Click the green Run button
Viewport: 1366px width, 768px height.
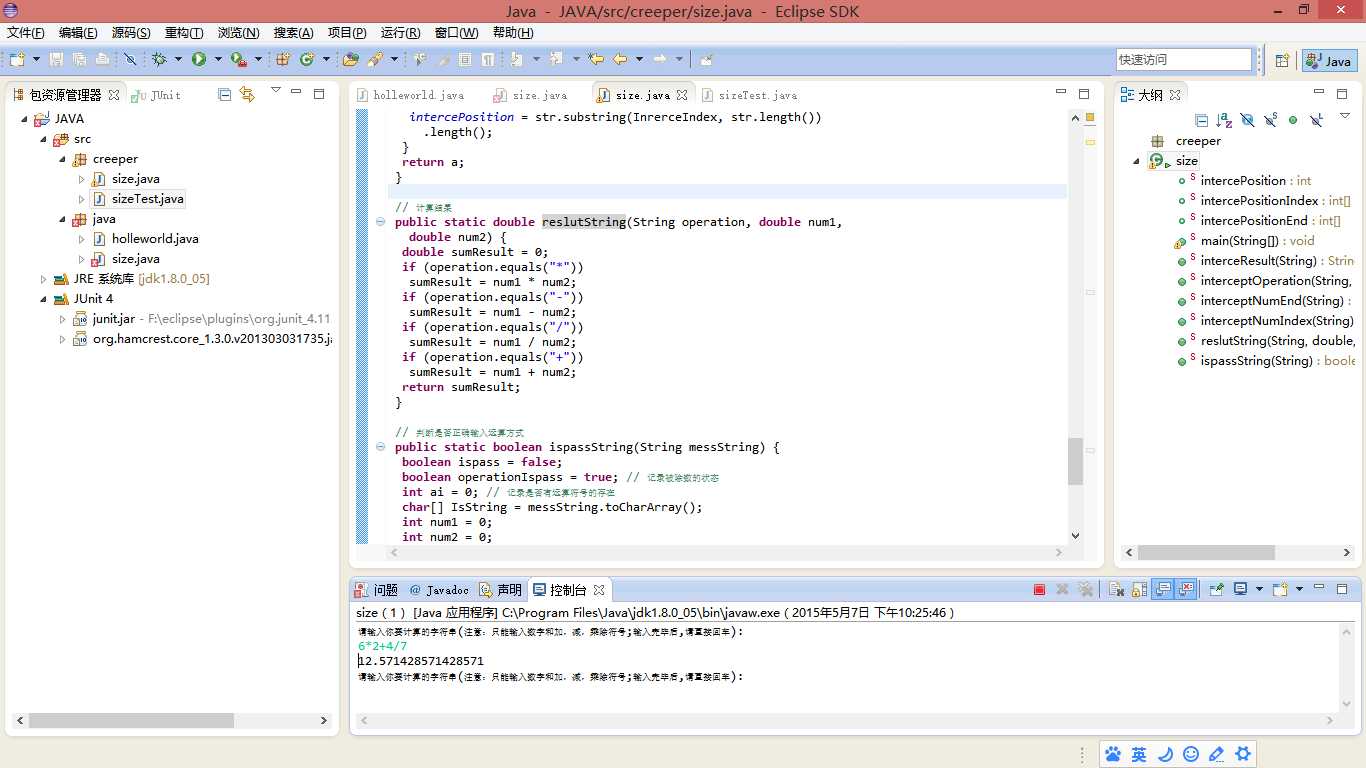[199, 59]
